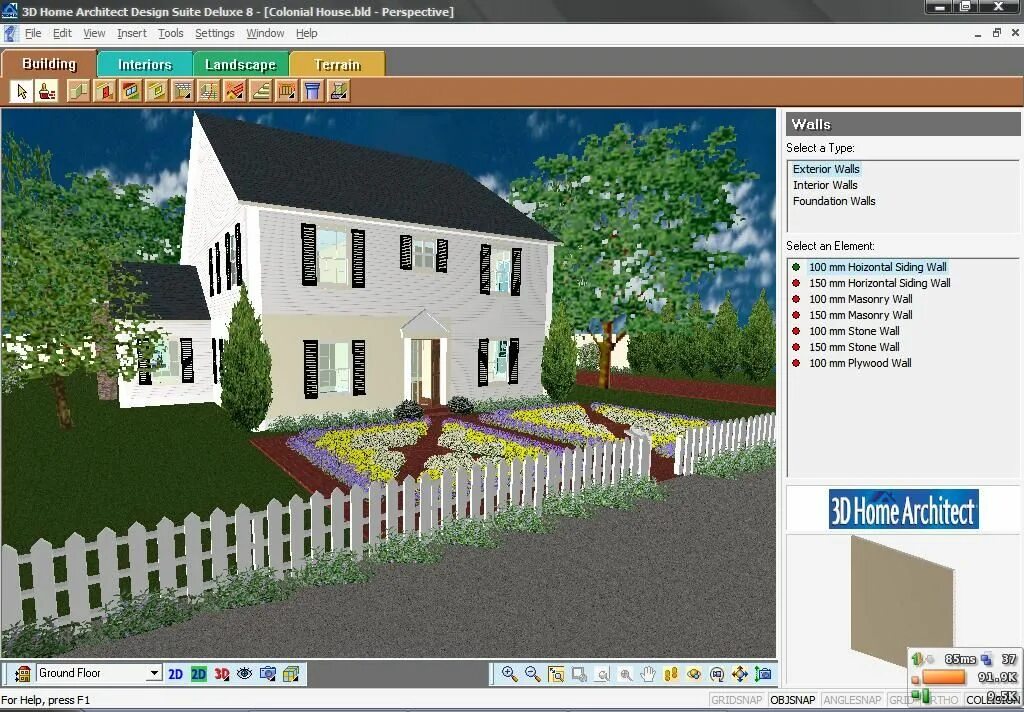Click the four-arrow navigation icon
Image resolution: width=1024 pixels, height=712 pixels.
coord(740,673)
